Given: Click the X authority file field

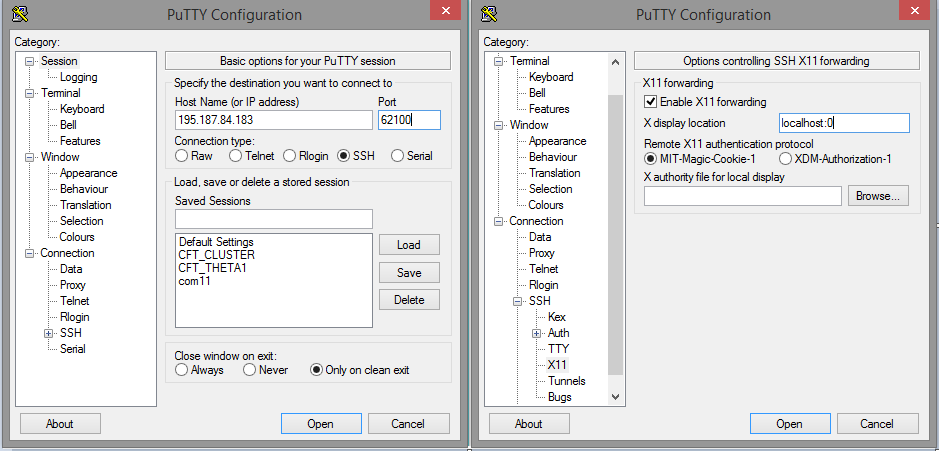Looking at the screenshot, I should point(743,196).
